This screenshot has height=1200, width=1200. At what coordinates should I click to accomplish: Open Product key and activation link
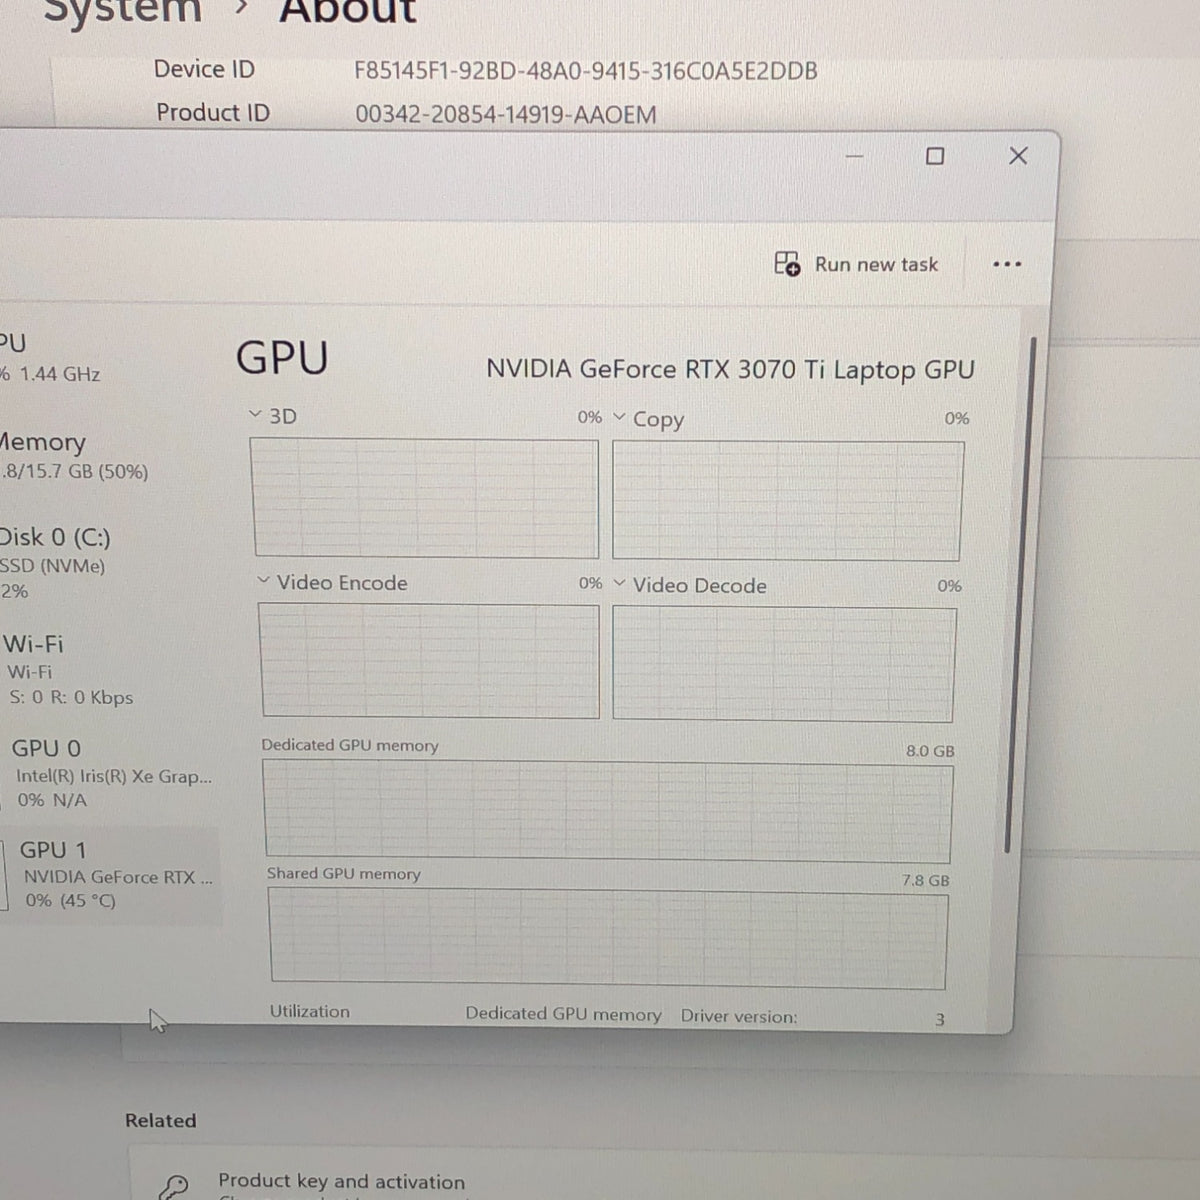click(341, 1182)
